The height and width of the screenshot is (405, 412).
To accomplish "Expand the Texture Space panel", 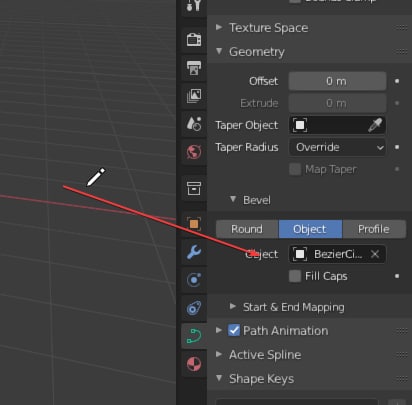I will click(219, 27).
